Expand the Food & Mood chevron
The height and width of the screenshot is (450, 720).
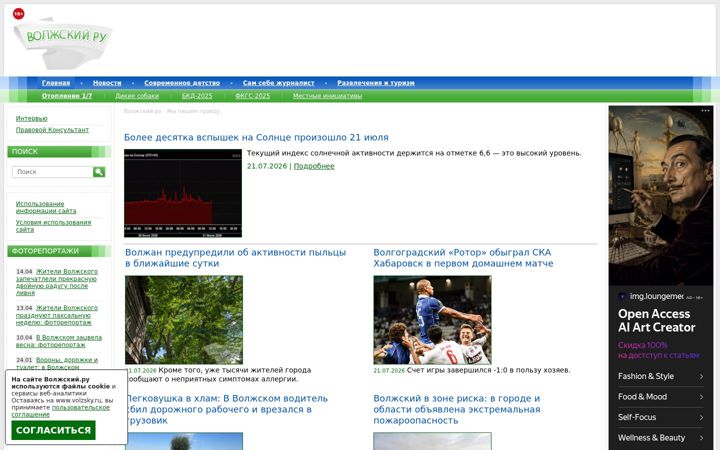pos(701,397)
